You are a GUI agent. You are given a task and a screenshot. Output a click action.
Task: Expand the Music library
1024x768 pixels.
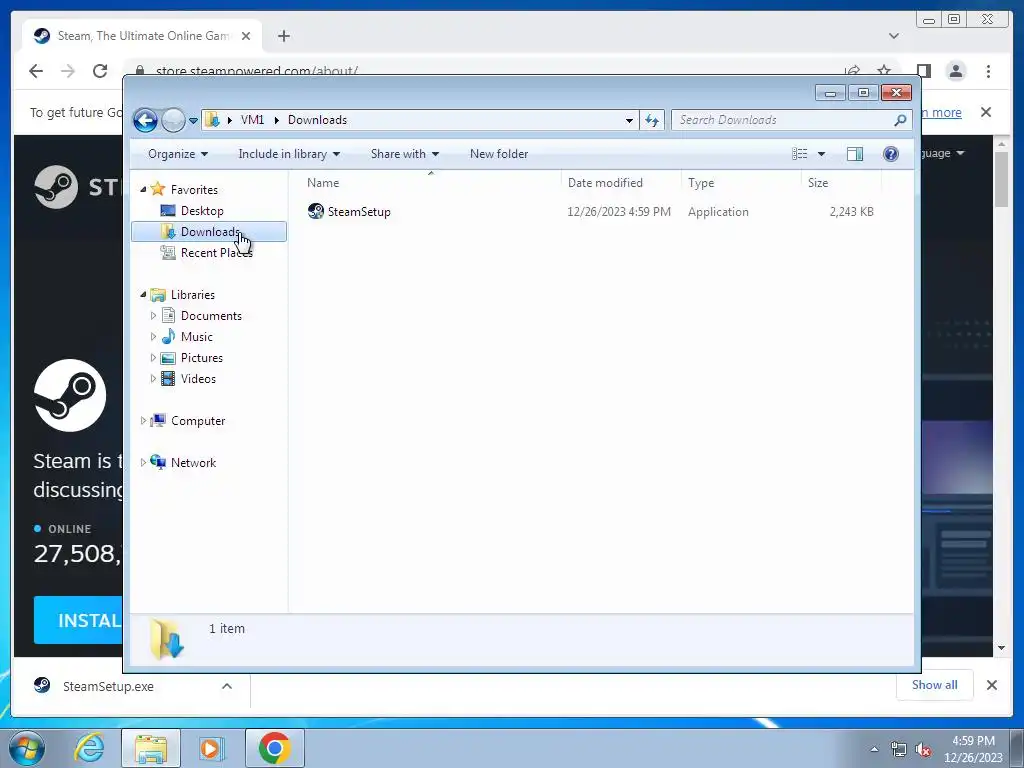153,336
